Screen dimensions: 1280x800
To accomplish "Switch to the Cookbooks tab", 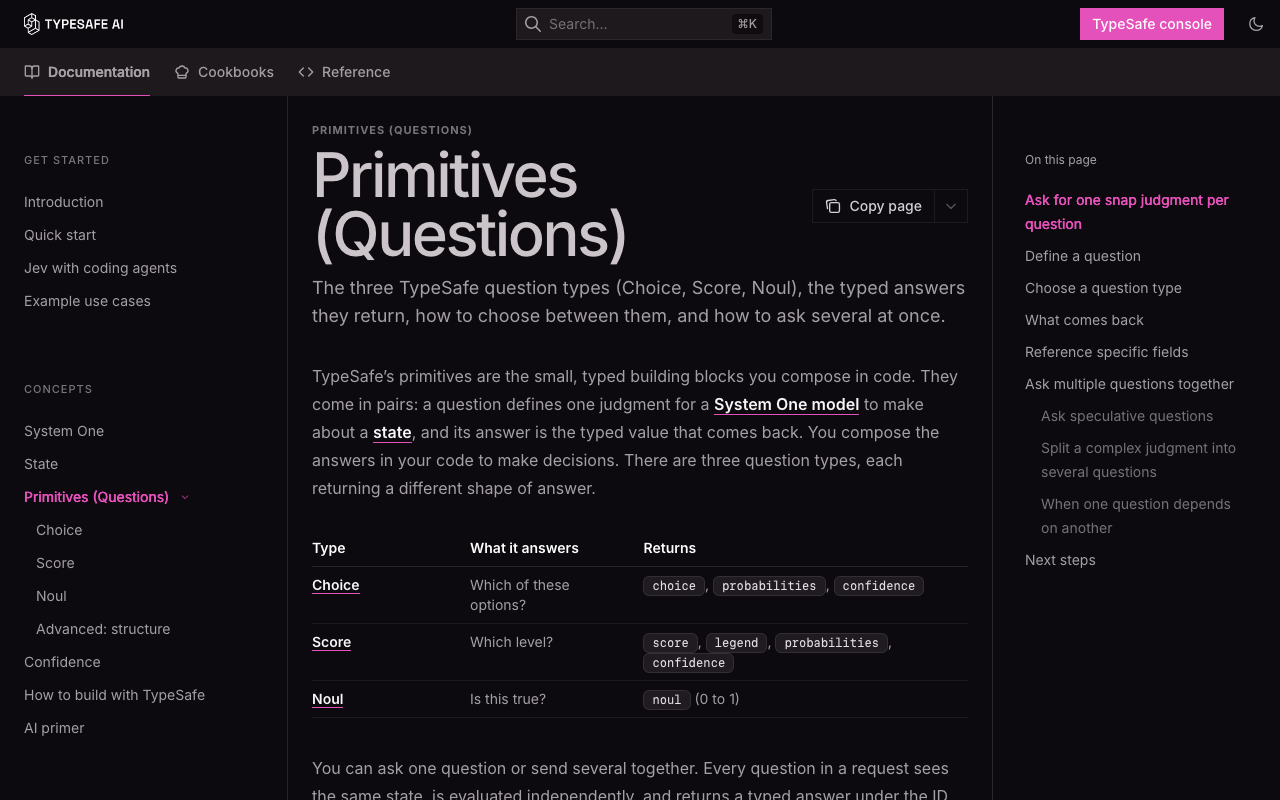I will pos(224,72).
